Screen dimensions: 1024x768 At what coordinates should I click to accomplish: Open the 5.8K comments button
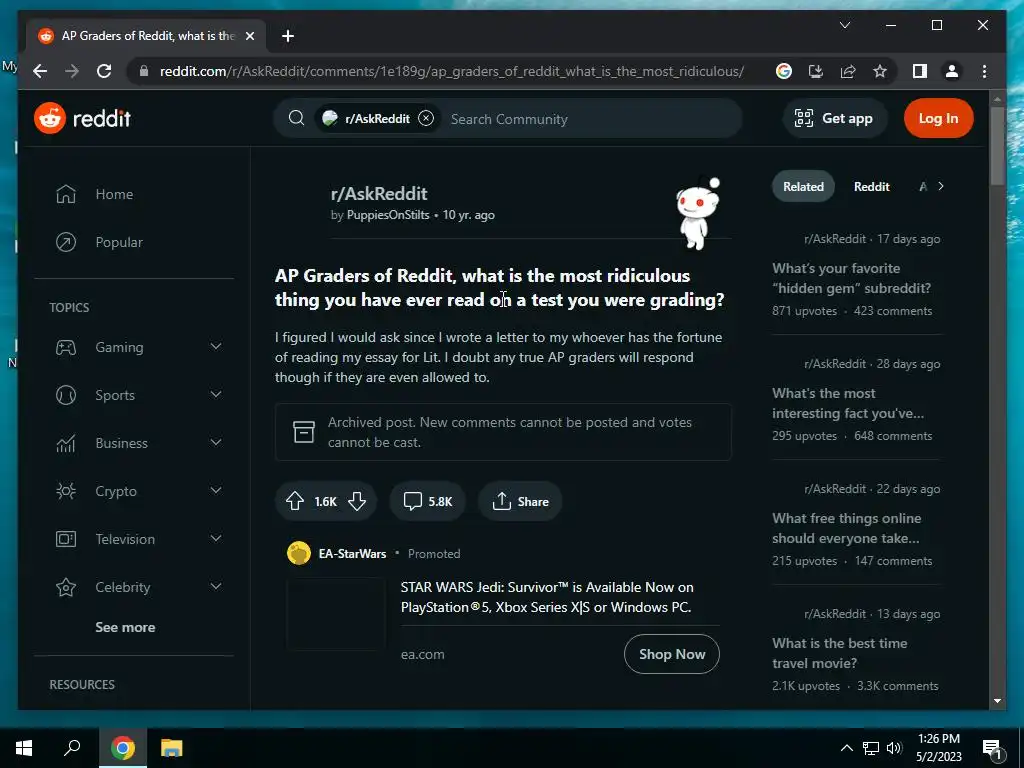tap(427, 501)
